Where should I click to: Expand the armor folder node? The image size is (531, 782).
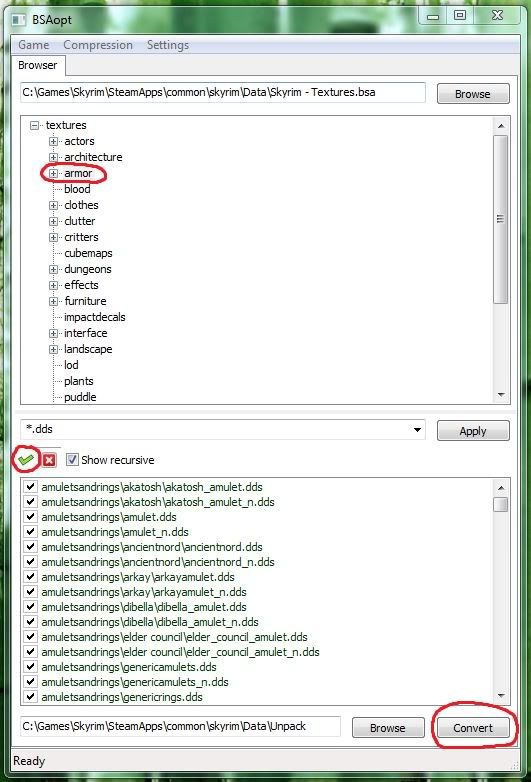(53, 173)
